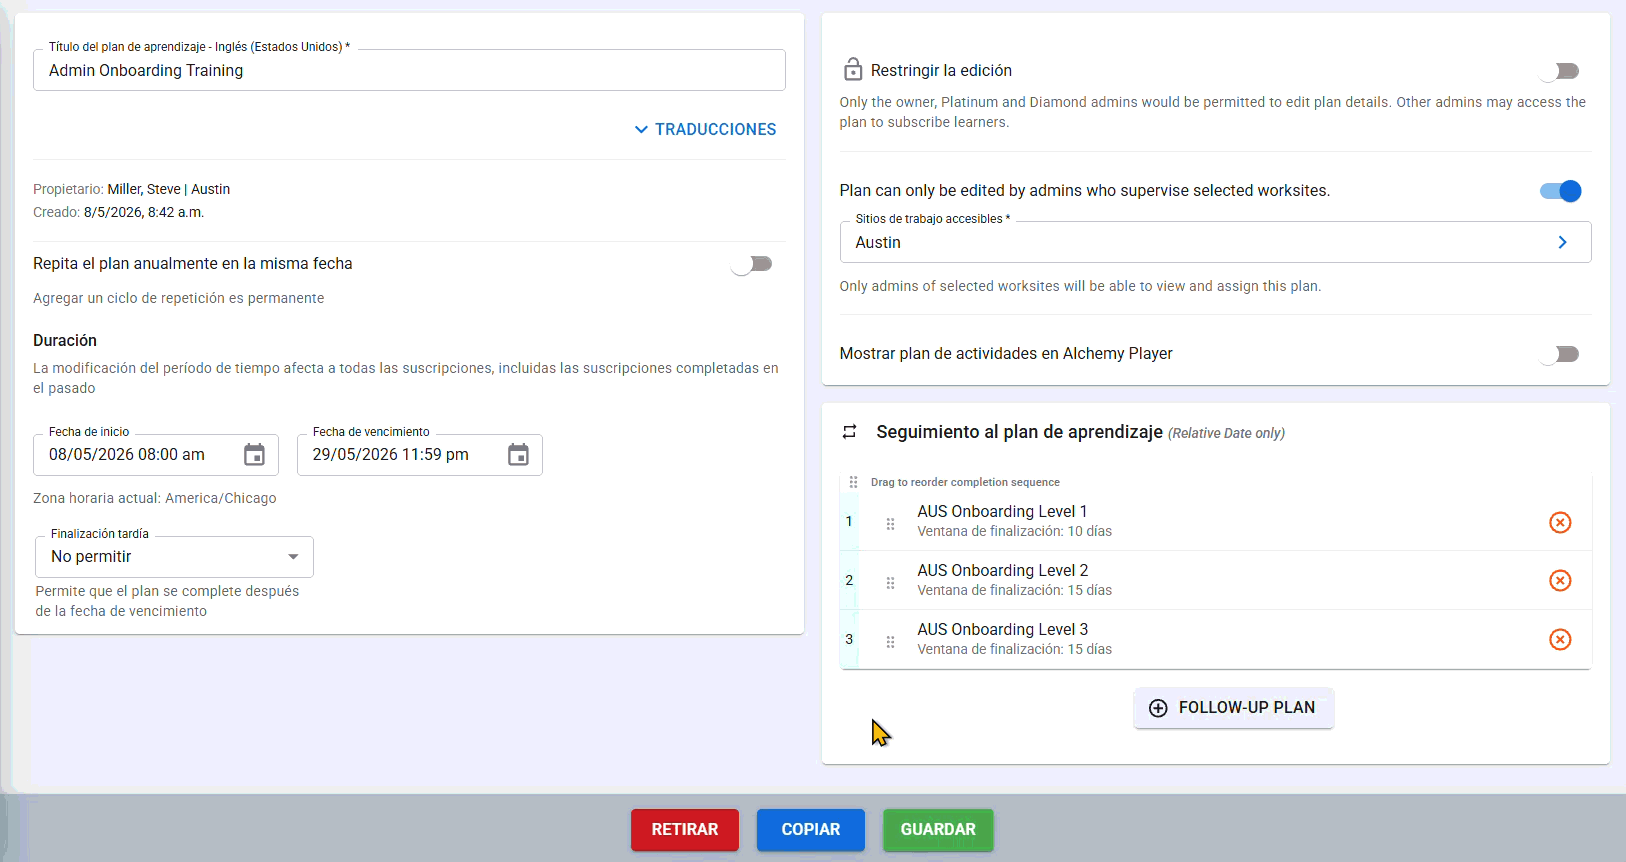Grab drag handle of AUS Onboarding Level 3

(890, 641)
